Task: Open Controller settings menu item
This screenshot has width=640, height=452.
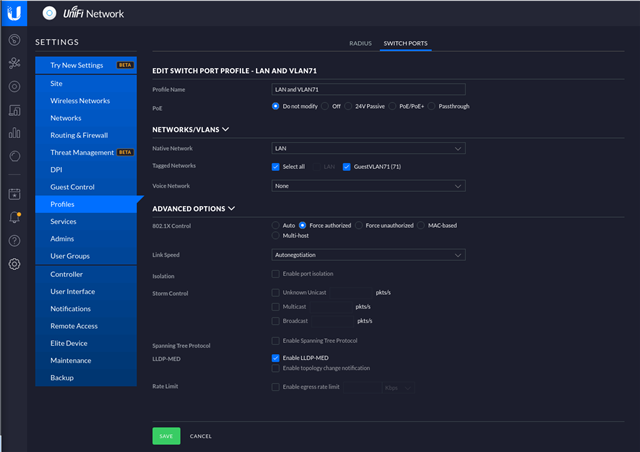Action: tap(86, 274)
